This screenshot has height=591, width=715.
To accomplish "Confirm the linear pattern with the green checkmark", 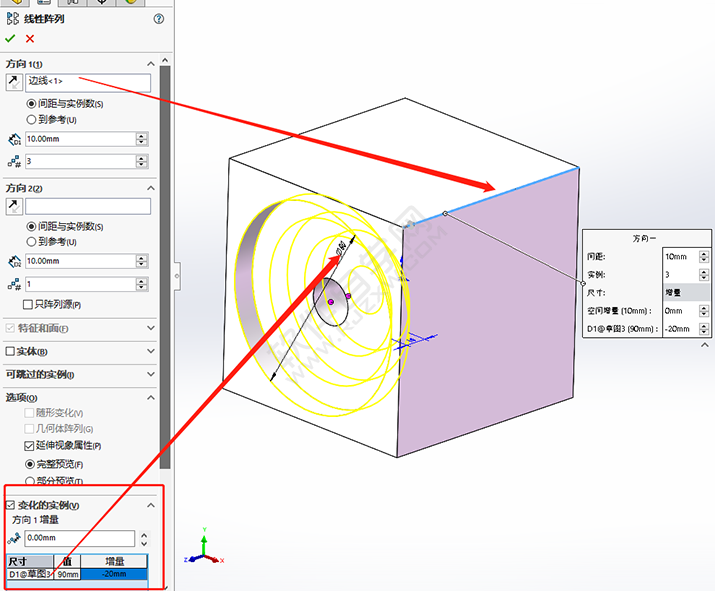I will tap(10, 39).
